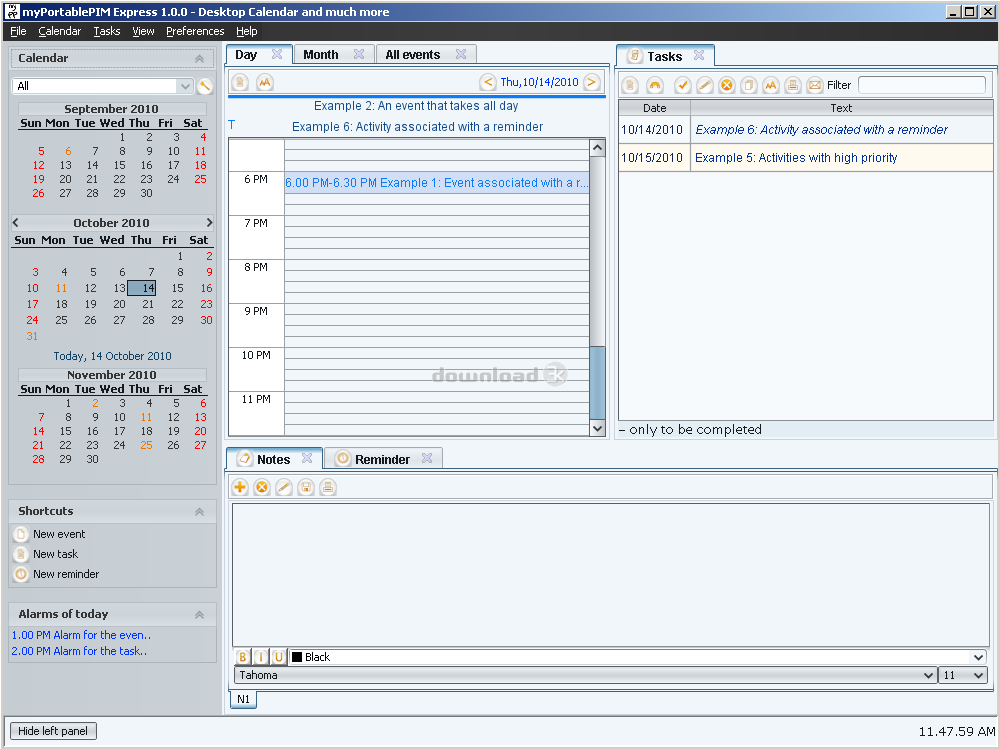1000x749 pixels.
Task: Toggle underline formatting in Notes
Action: pyautogui.click(x=279, y=657)
